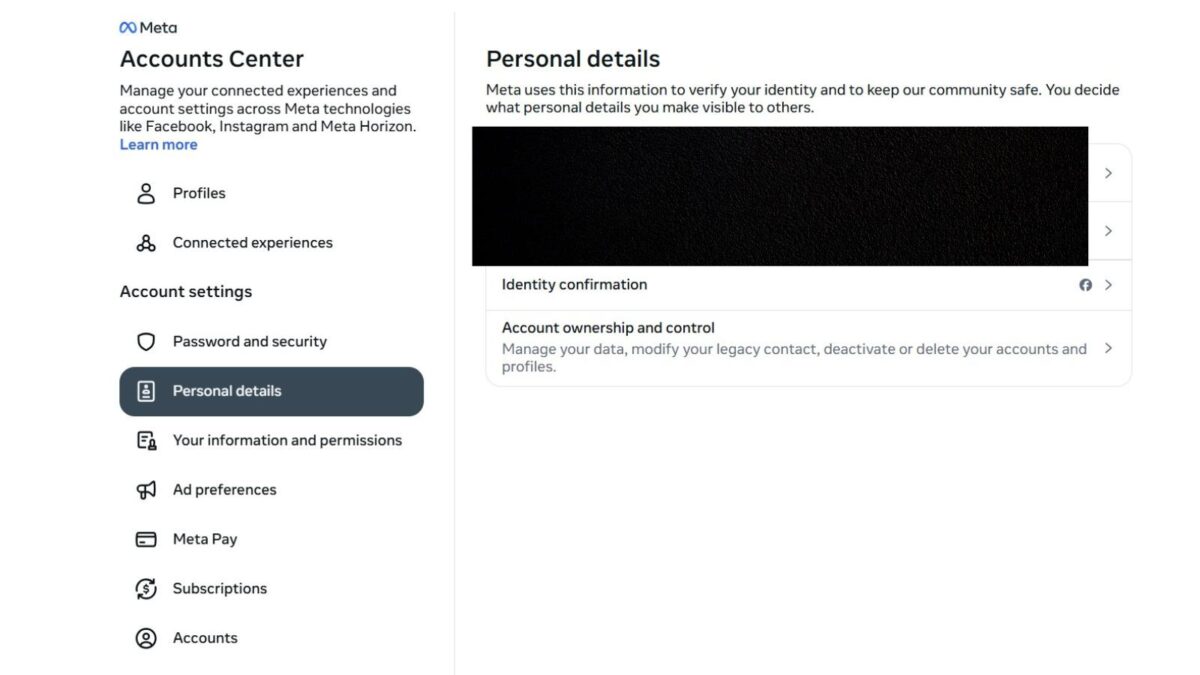Click the Facebook icon beside Identity confirmation
The image size is (1200, 675).
point(1086,285)
